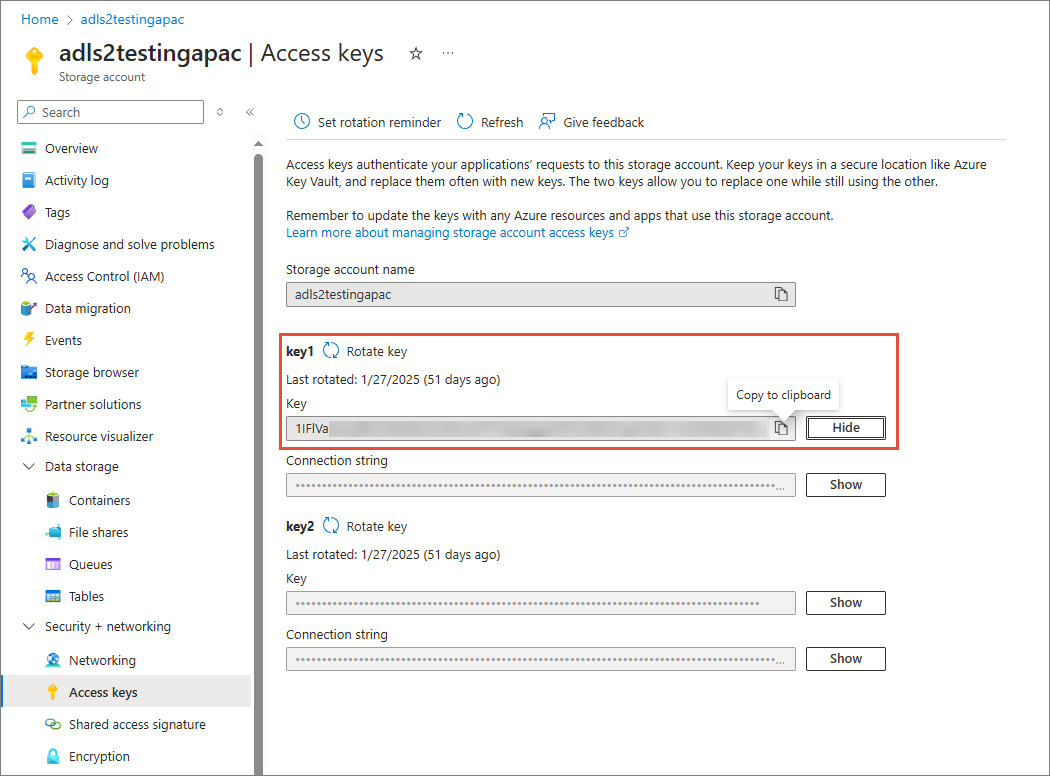Show the key2 key value

tap(846, 603)
